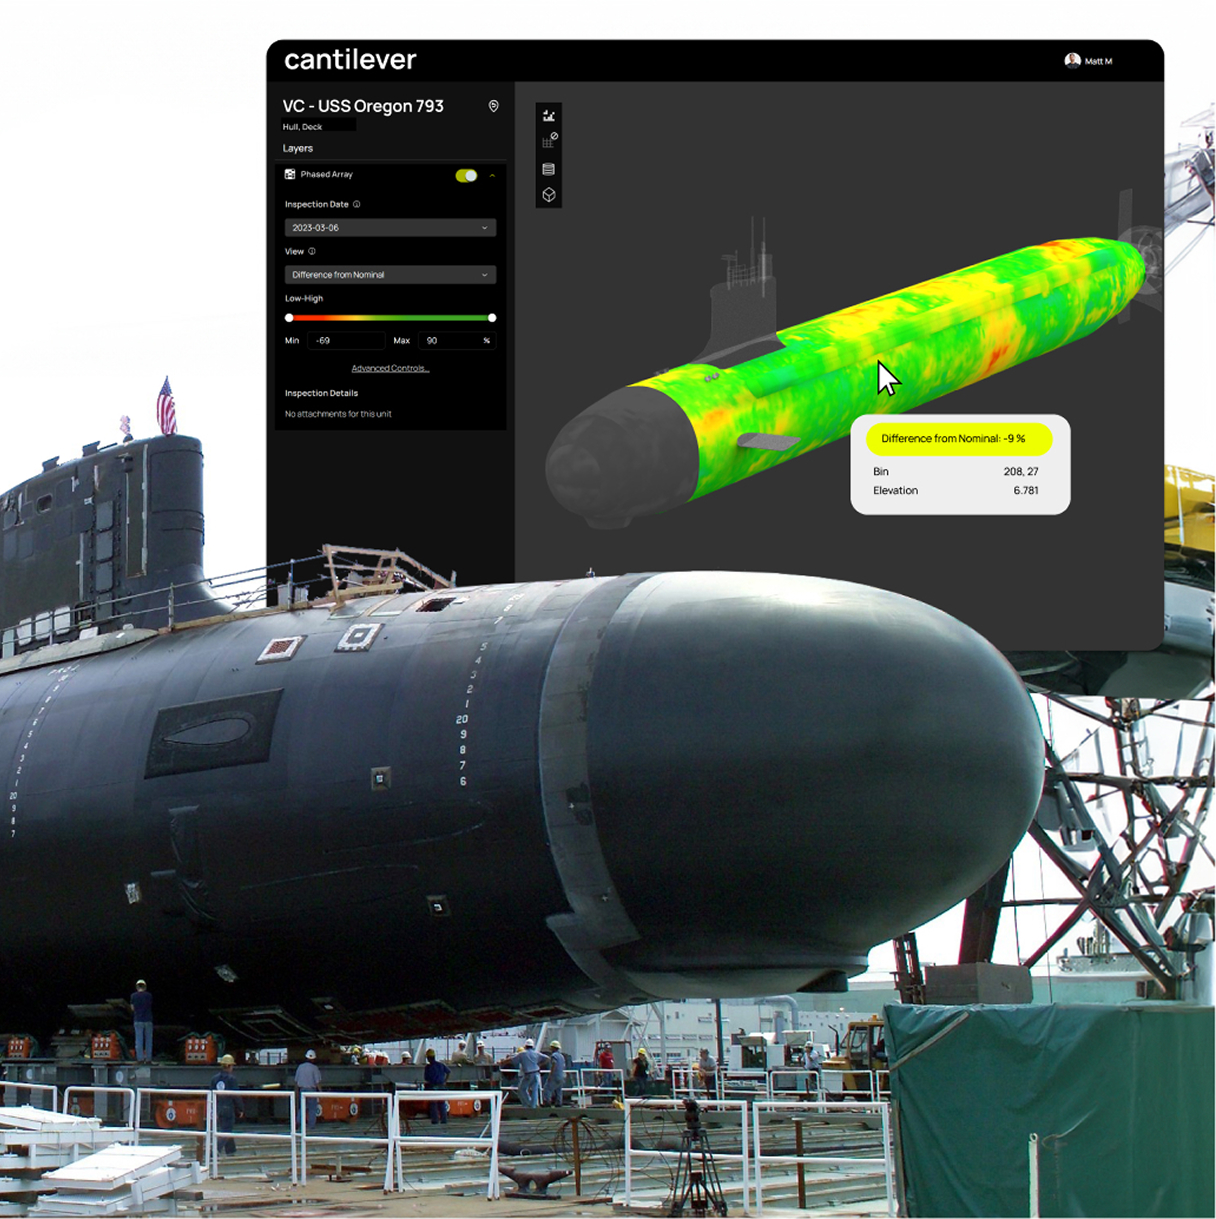Click the Hull, Deck label
This screenshot has width=1216, height=1219.
tap(302, 127)
